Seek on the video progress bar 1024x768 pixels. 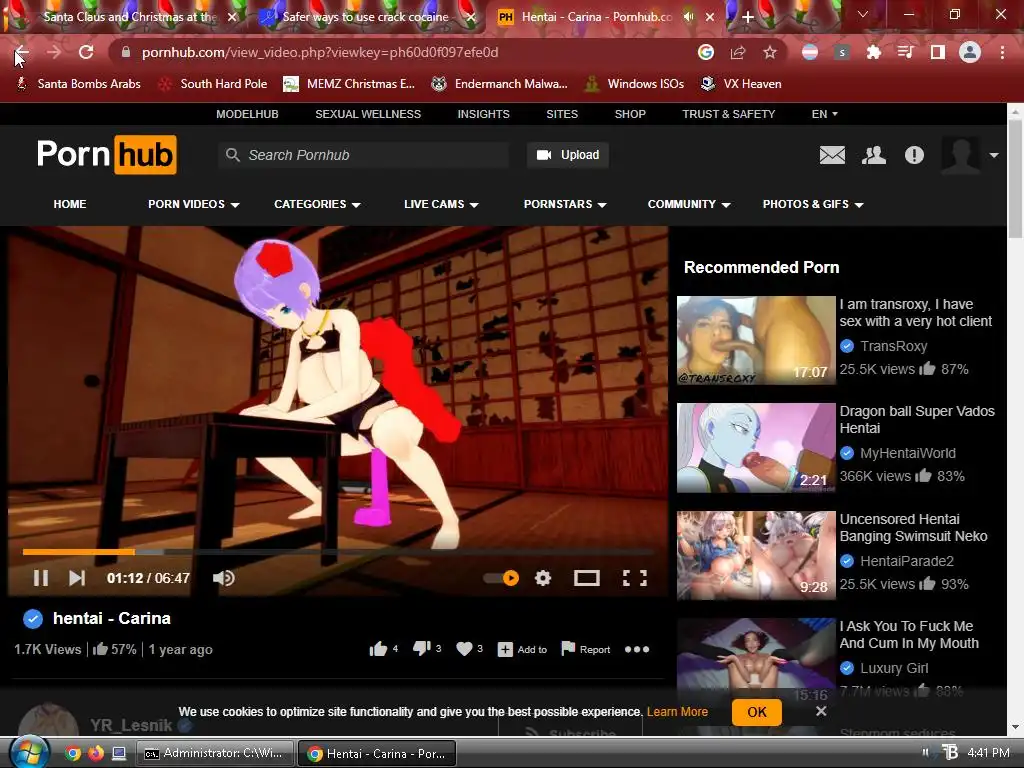338,552
